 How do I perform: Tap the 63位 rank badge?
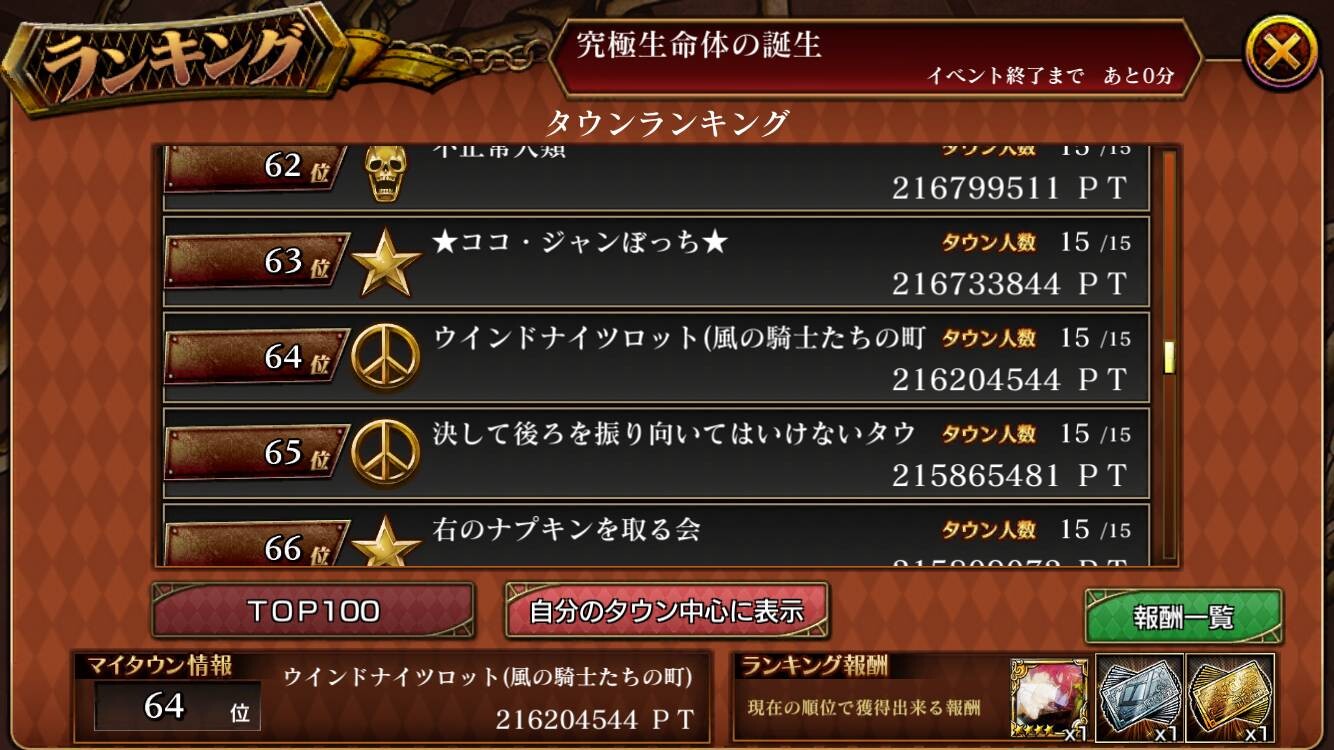[x=256, y=263]
